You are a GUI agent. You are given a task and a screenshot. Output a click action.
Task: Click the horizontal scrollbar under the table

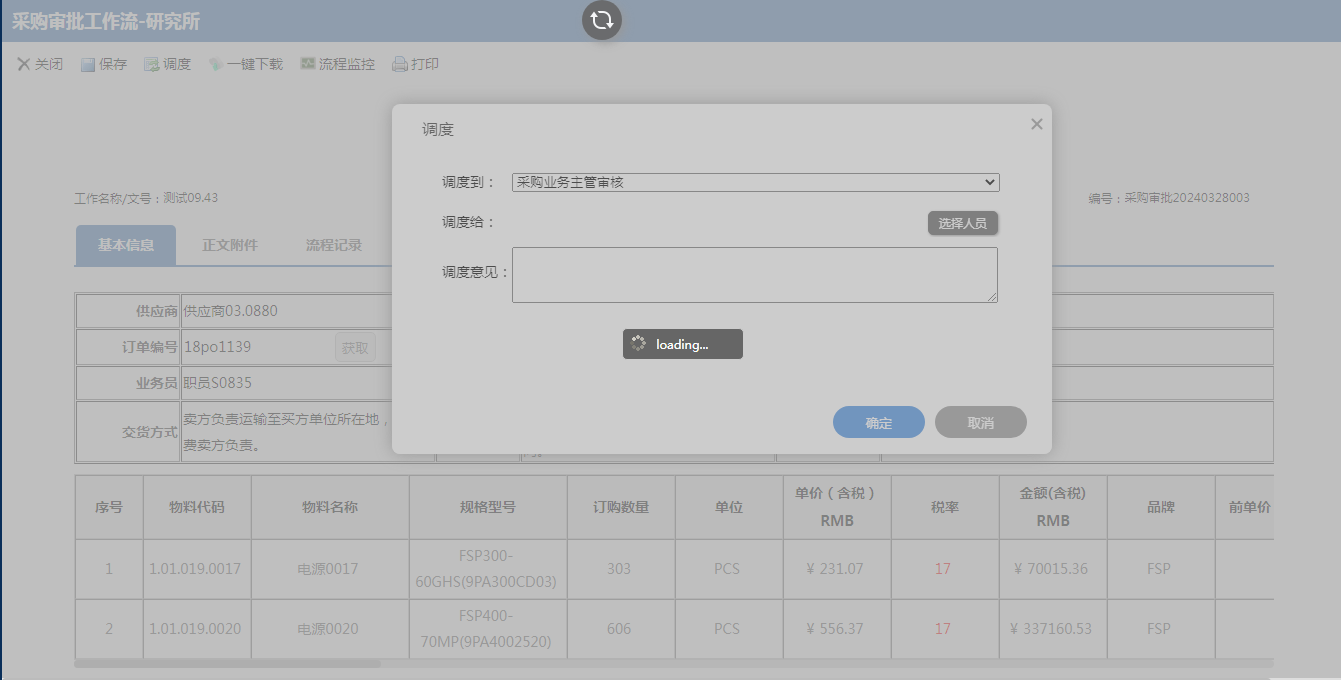click(227, 663)
